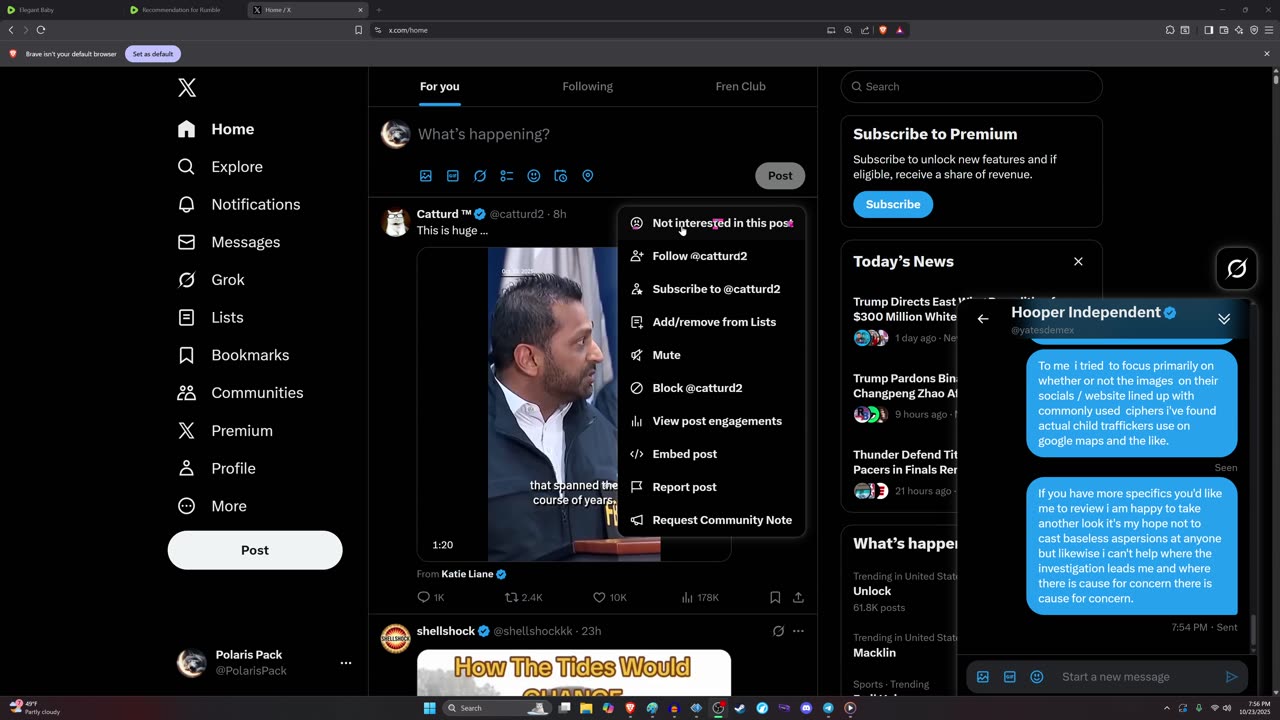Like the Catturd post
The height and width of the screenshot is (720, 1280).
point(609,597)
